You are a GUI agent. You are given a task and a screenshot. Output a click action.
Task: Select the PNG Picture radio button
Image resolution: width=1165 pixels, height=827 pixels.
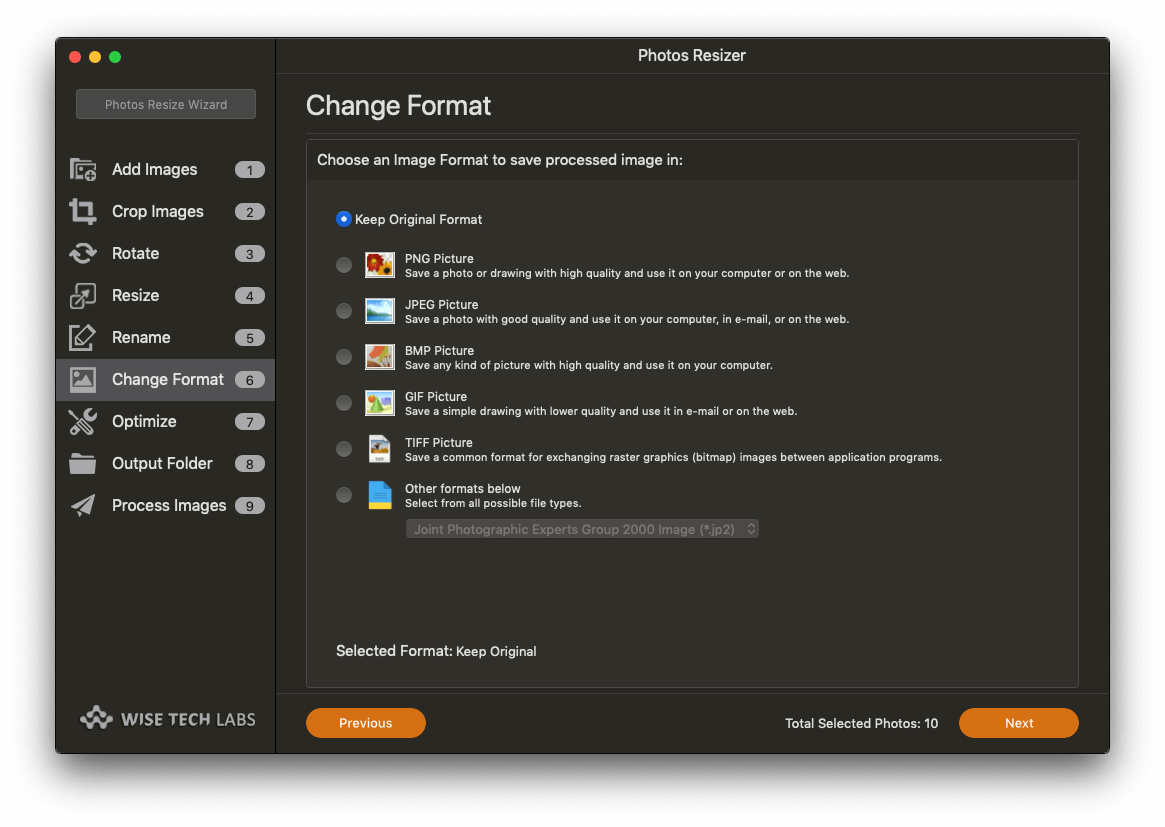[x=343, y=265]
